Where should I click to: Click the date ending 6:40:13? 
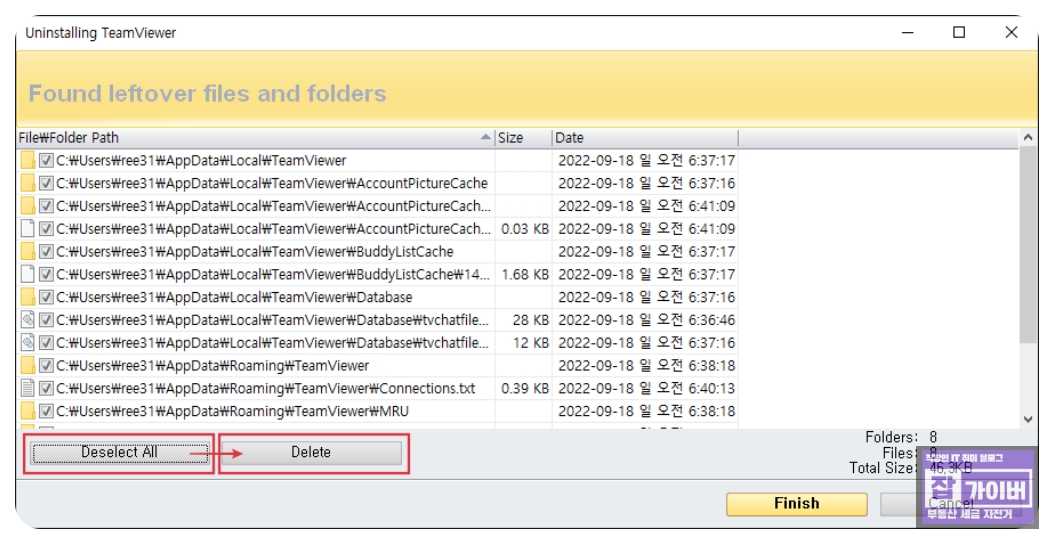point(647,389)
